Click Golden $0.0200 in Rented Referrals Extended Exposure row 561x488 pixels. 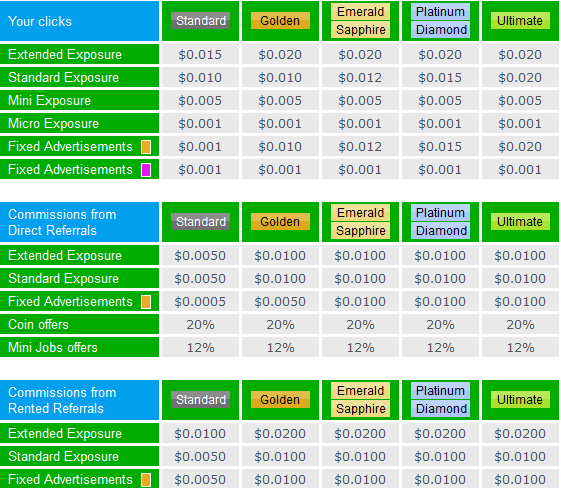click(x=280, y=433)
